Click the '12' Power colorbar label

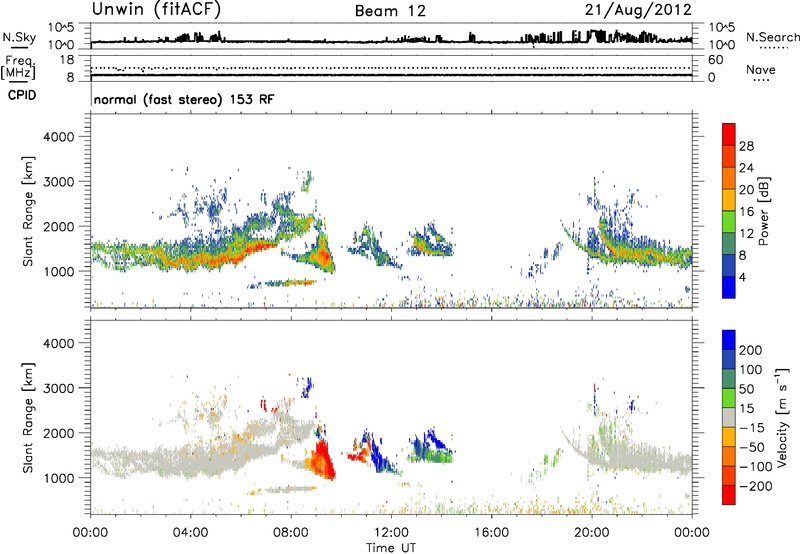[746, 234]
